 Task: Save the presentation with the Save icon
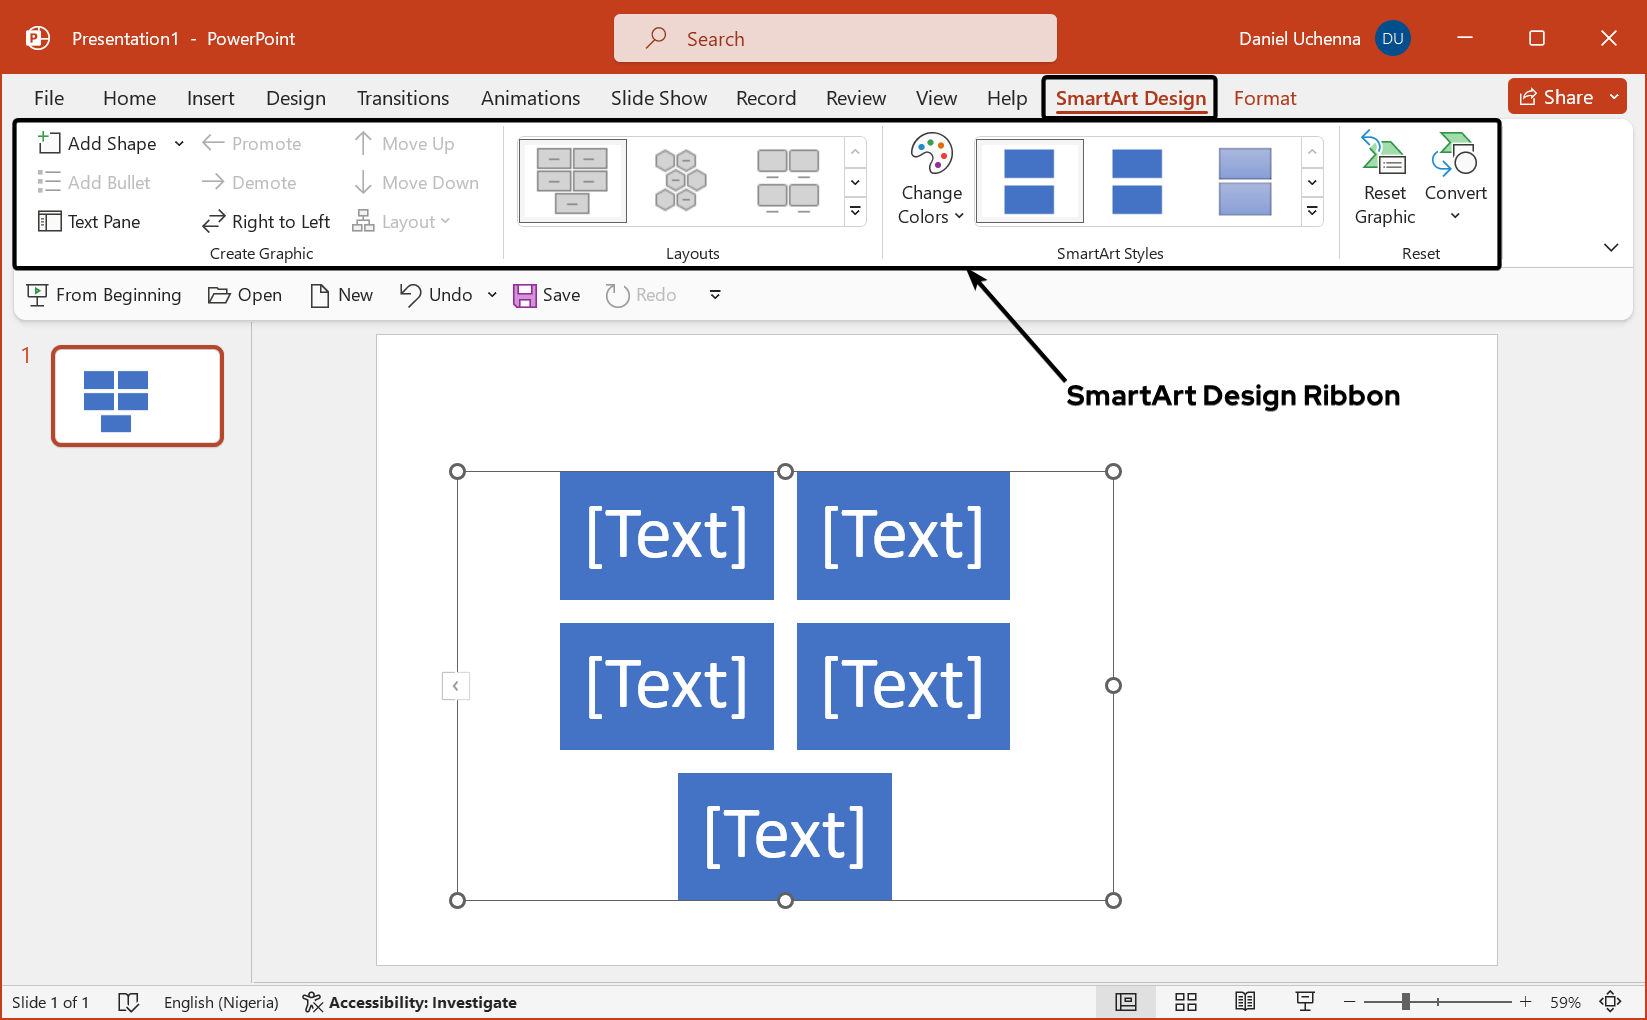point(525,295)
